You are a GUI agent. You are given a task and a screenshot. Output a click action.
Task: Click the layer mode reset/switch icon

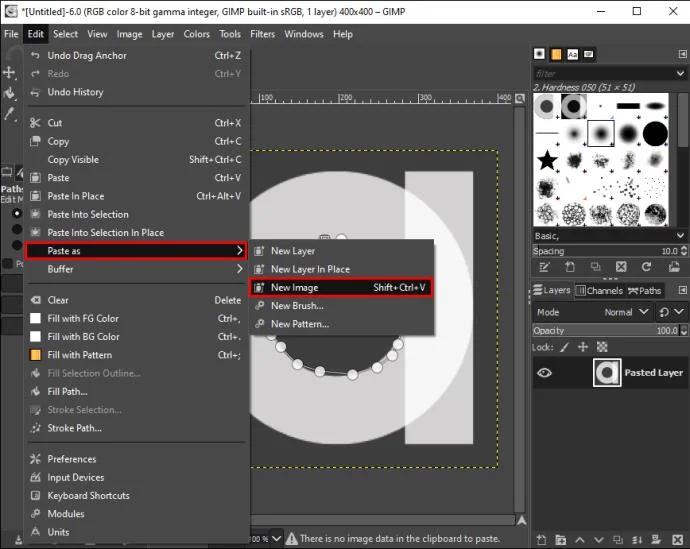[664, 312]
